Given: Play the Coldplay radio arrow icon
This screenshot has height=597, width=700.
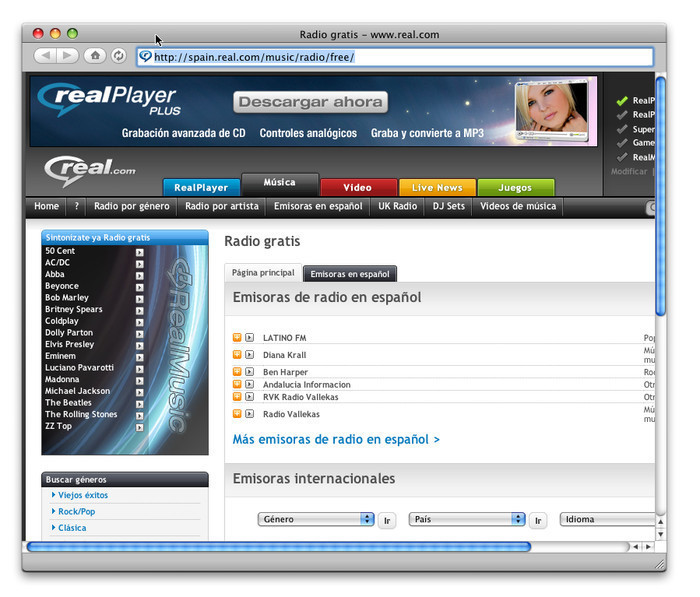Looking at the screenshot, I should 140,322.
